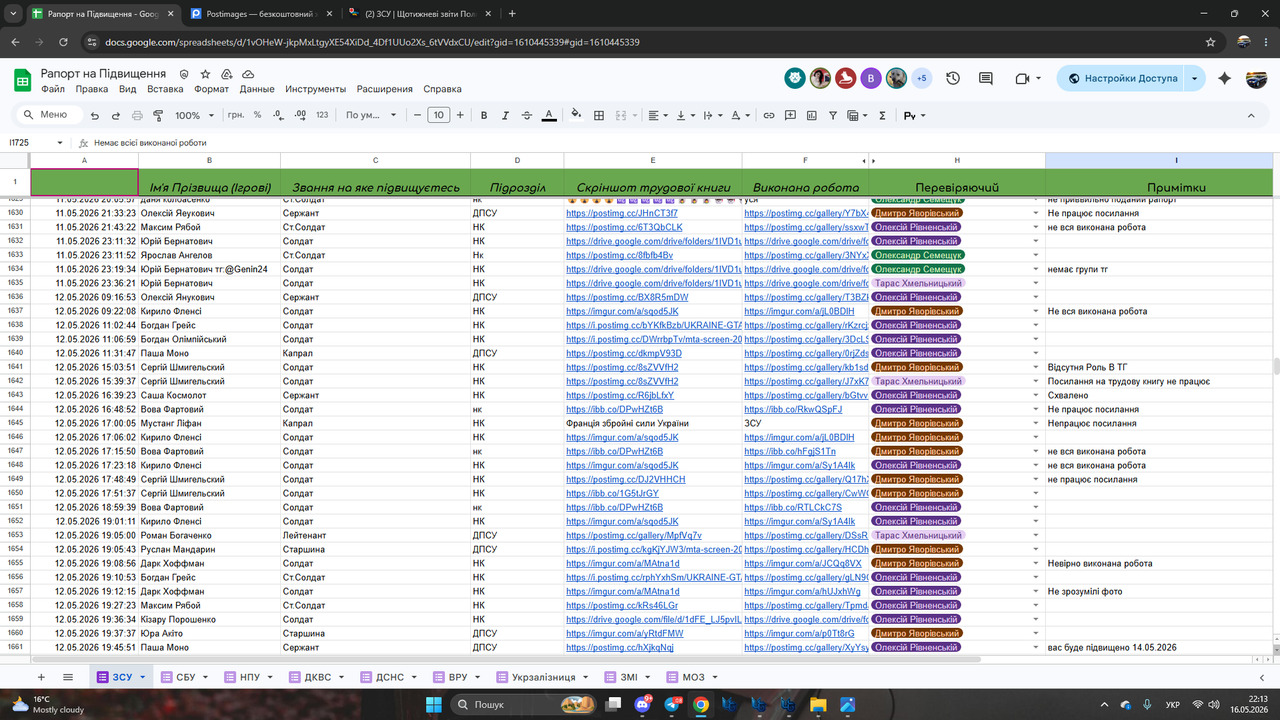
Task: Check cloud save document status
Action: tap(247, 74)
